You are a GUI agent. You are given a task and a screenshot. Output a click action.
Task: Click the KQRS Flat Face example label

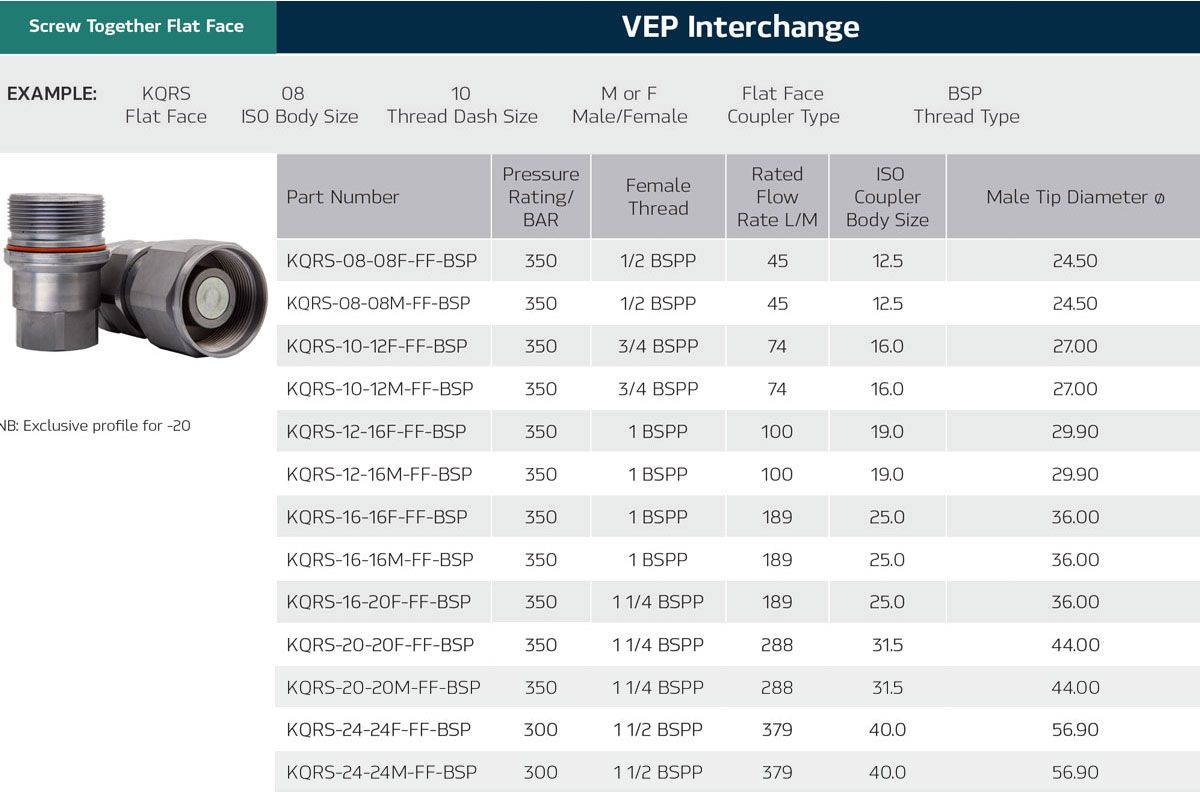click(166, 105)
